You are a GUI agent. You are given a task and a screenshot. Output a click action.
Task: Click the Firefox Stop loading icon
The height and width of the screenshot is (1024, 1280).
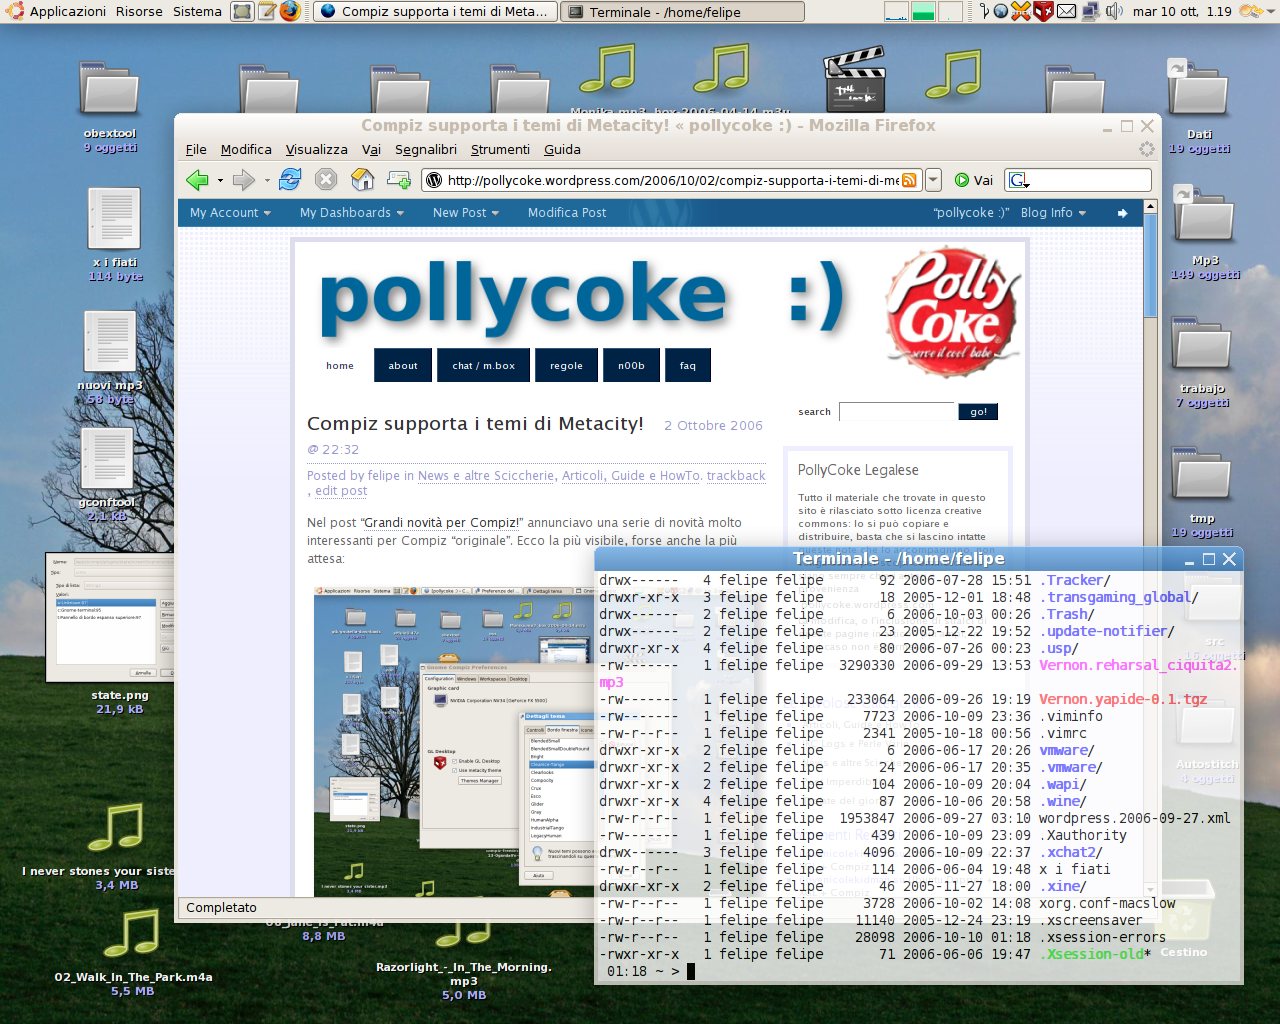point(326,180)
